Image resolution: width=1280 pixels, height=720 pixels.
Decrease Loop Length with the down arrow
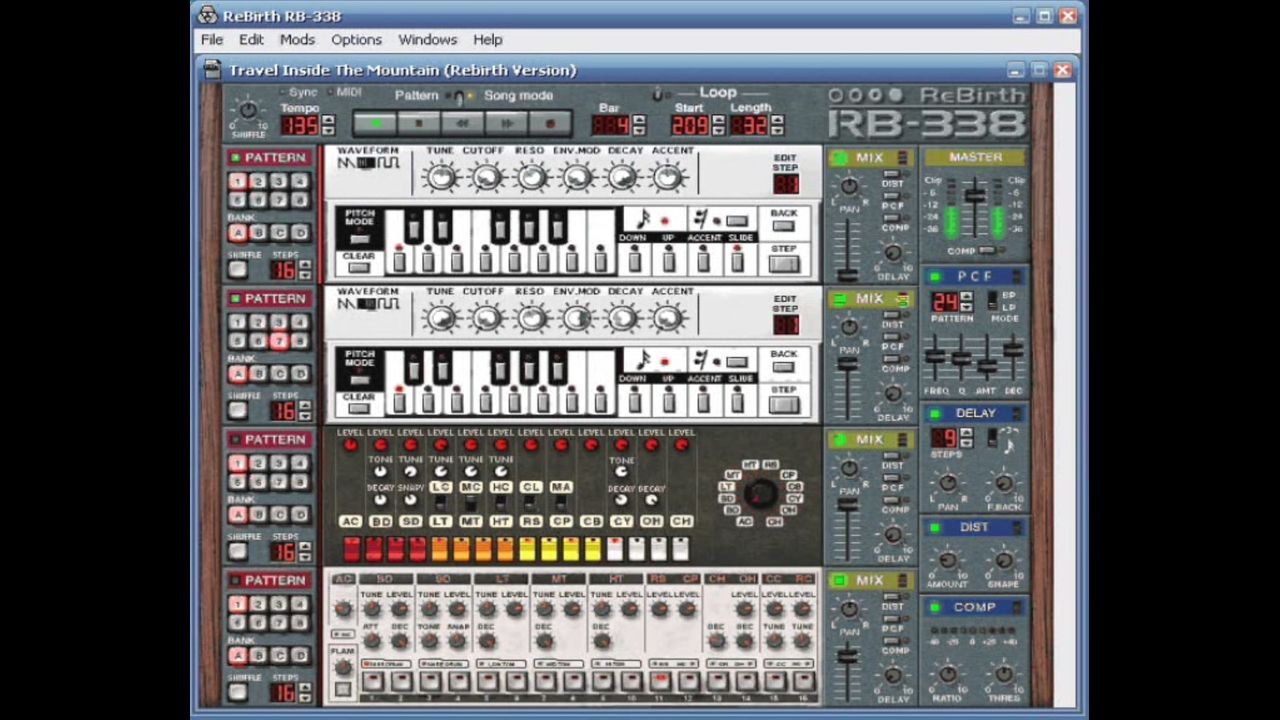point(777,131)
